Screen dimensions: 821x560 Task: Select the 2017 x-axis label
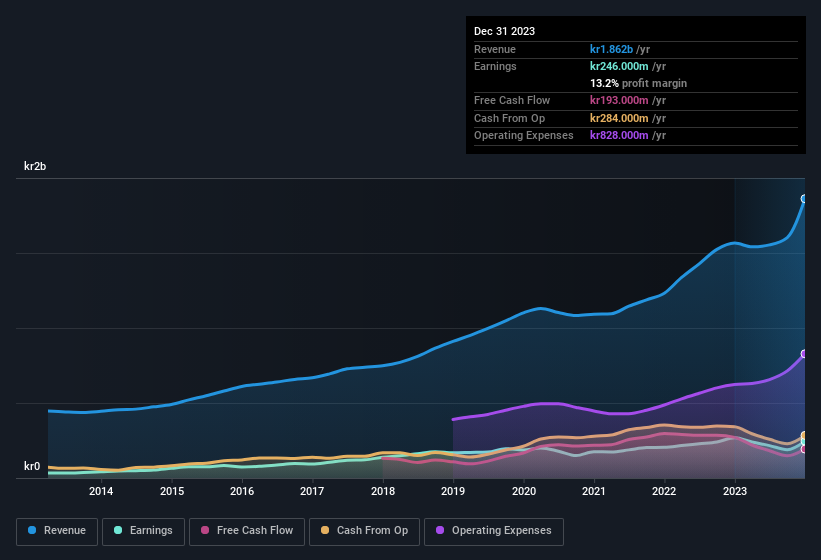312,491
